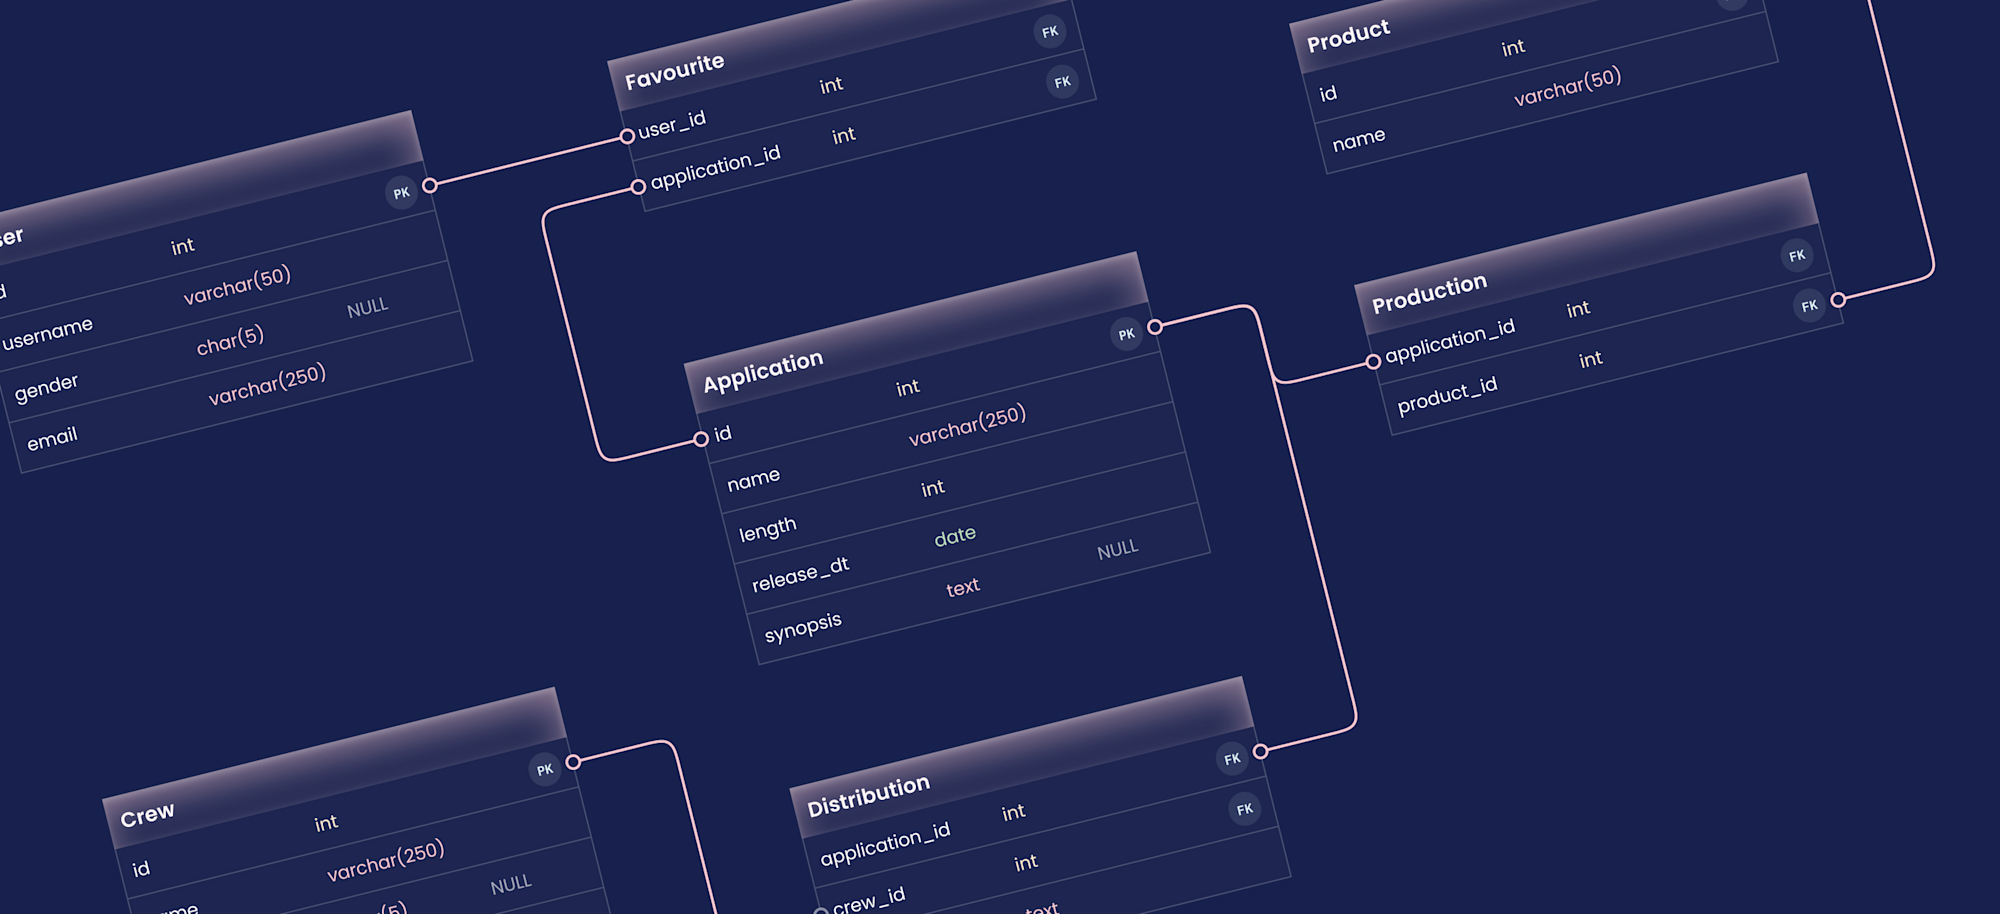Select the application_id field in Distribution
This screenshot has height=914, width=2000.
[x=885, y=844]
